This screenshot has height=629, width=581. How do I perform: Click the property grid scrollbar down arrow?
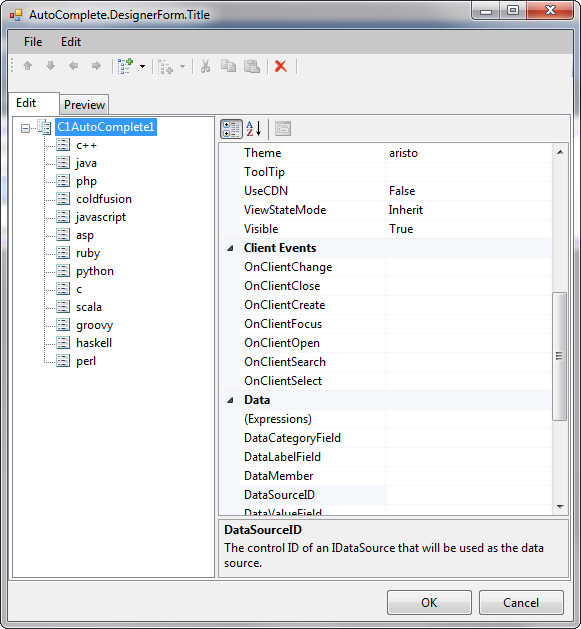pyautogui.click(x=560, y=507)
